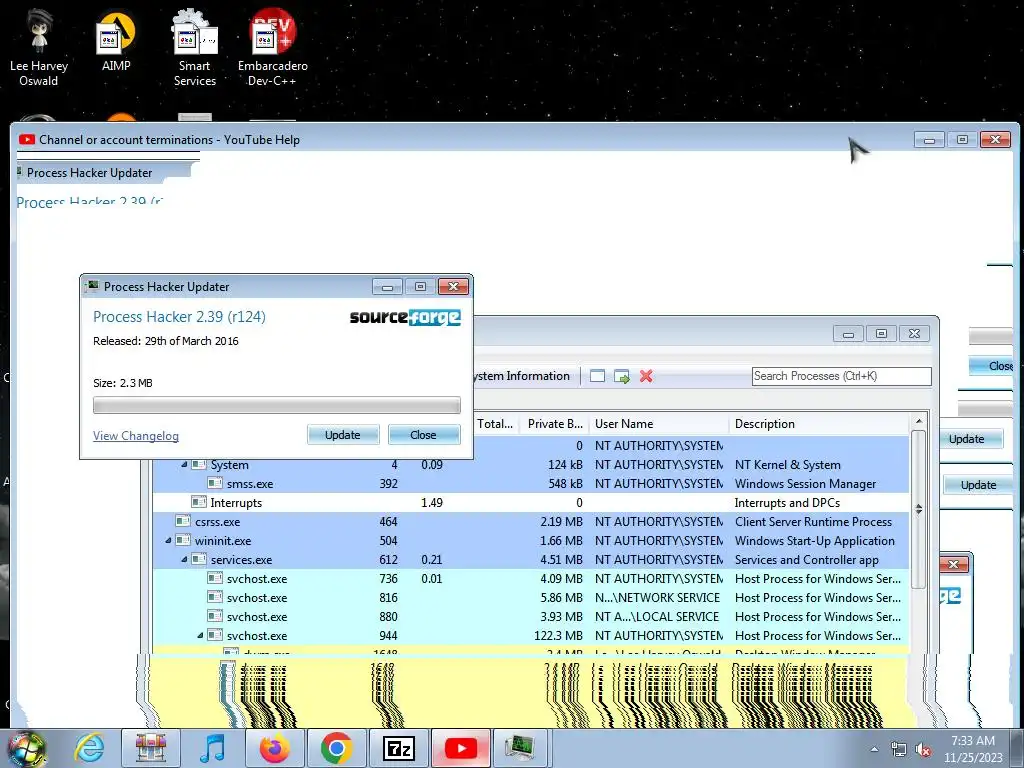Sort by the Total column header
This screenshot has height=768, width=1024.
point(496,424)
